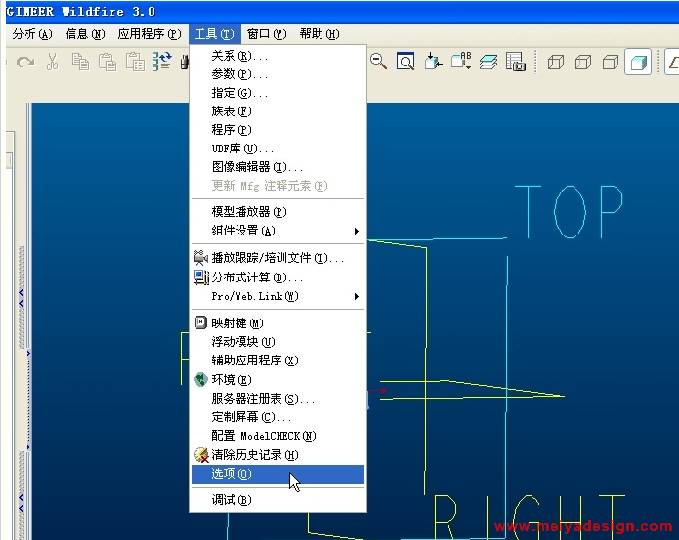Click the computer icon beside 分布式计算
This screenshot has height=540, width=679.
tap(201, 277)
